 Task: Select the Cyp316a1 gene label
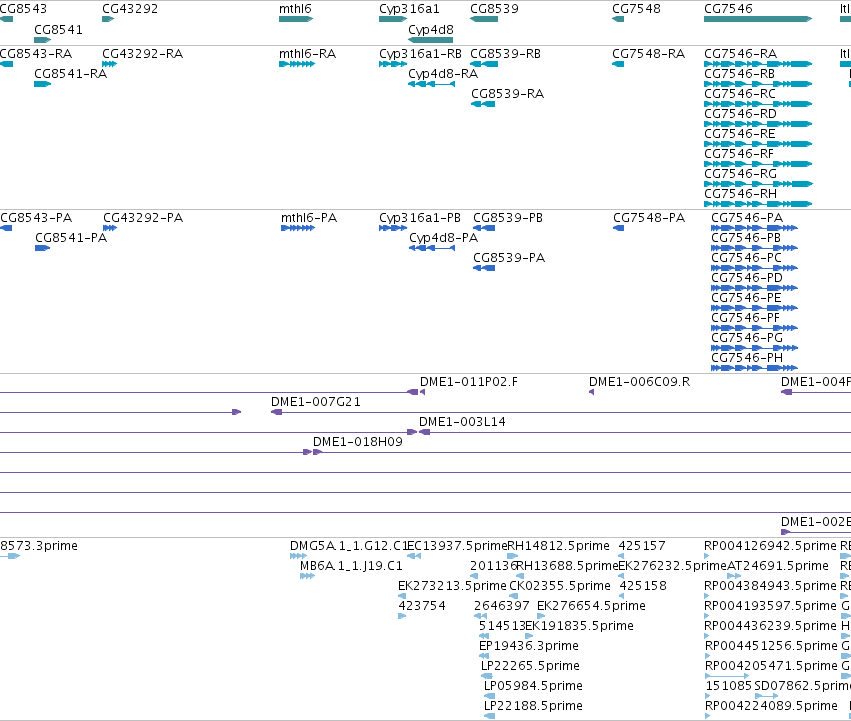409,9
